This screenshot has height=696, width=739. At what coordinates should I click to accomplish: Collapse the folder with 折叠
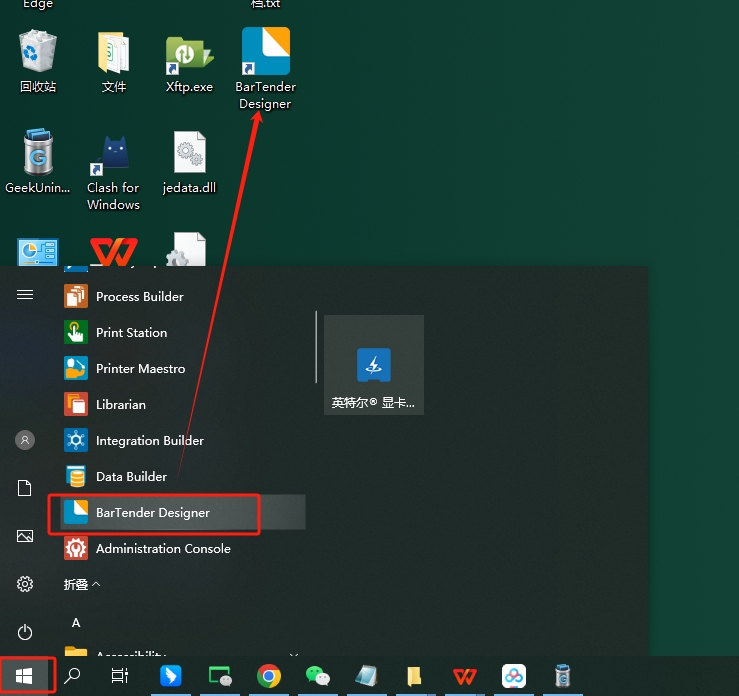click(x=82, y=584)
